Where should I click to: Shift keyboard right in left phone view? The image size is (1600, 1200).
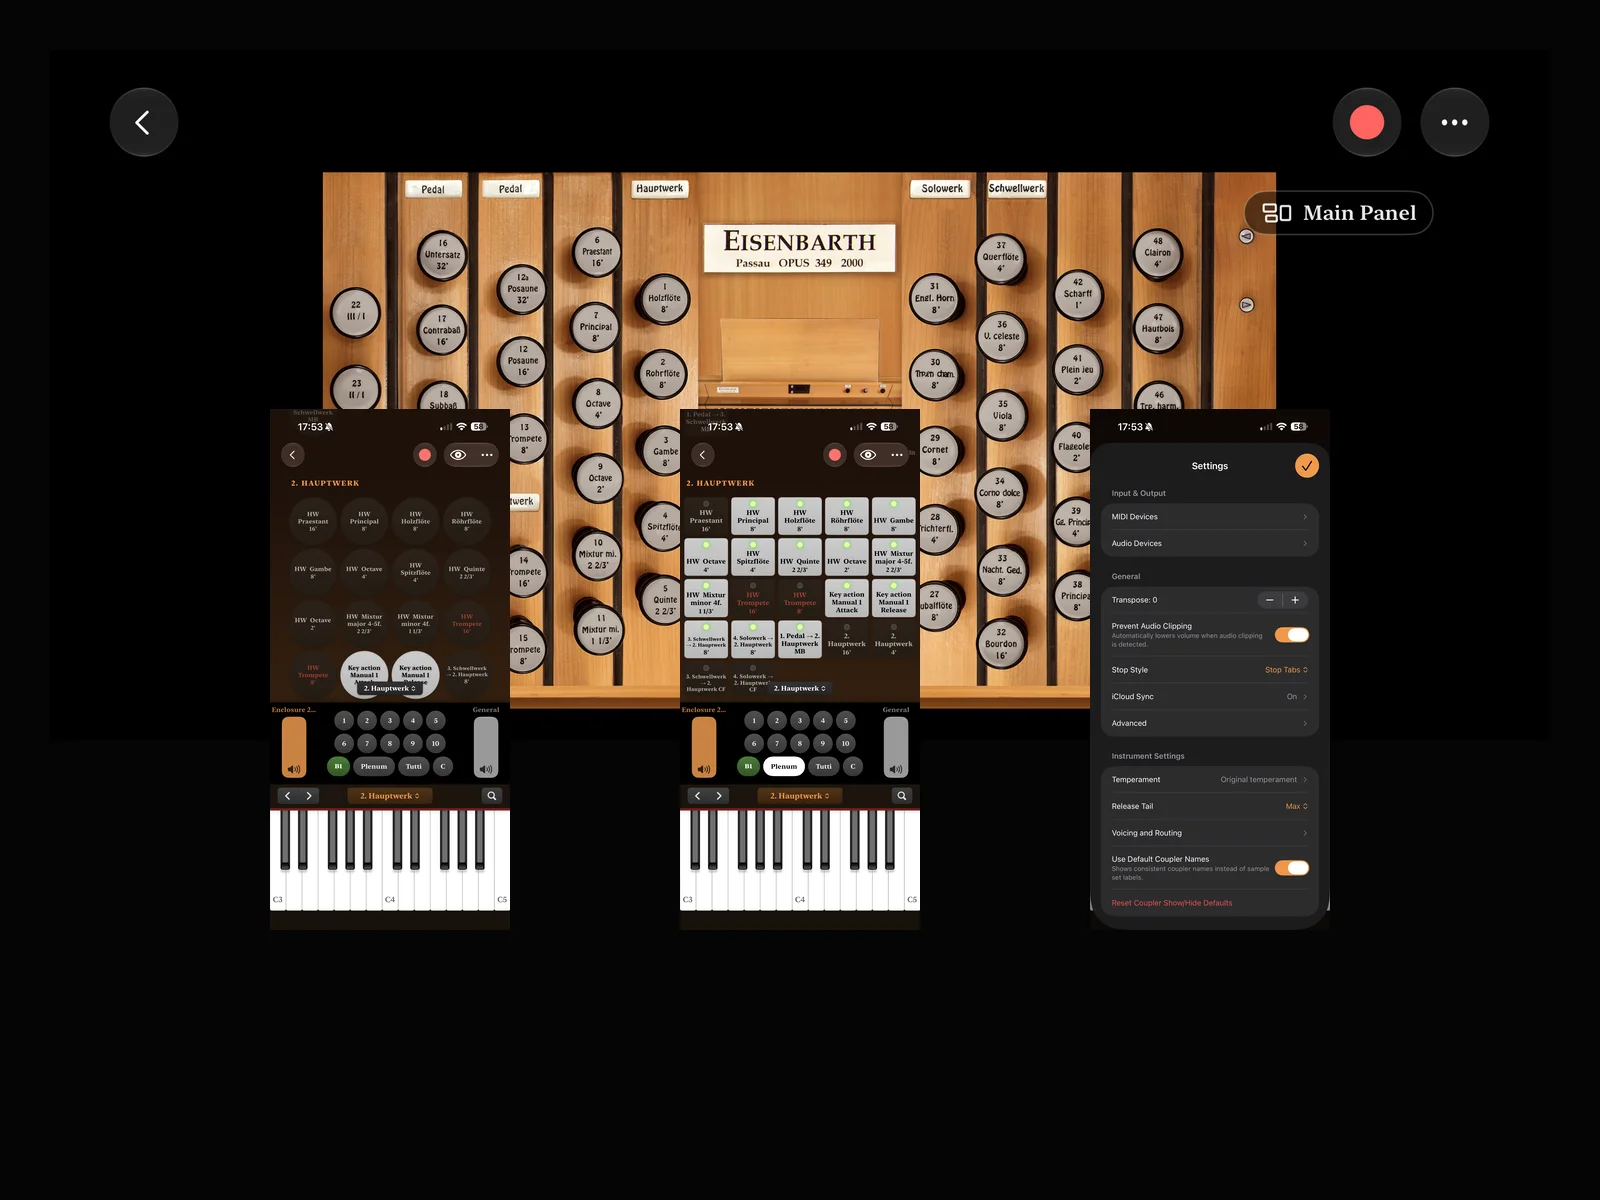(309, 796)
